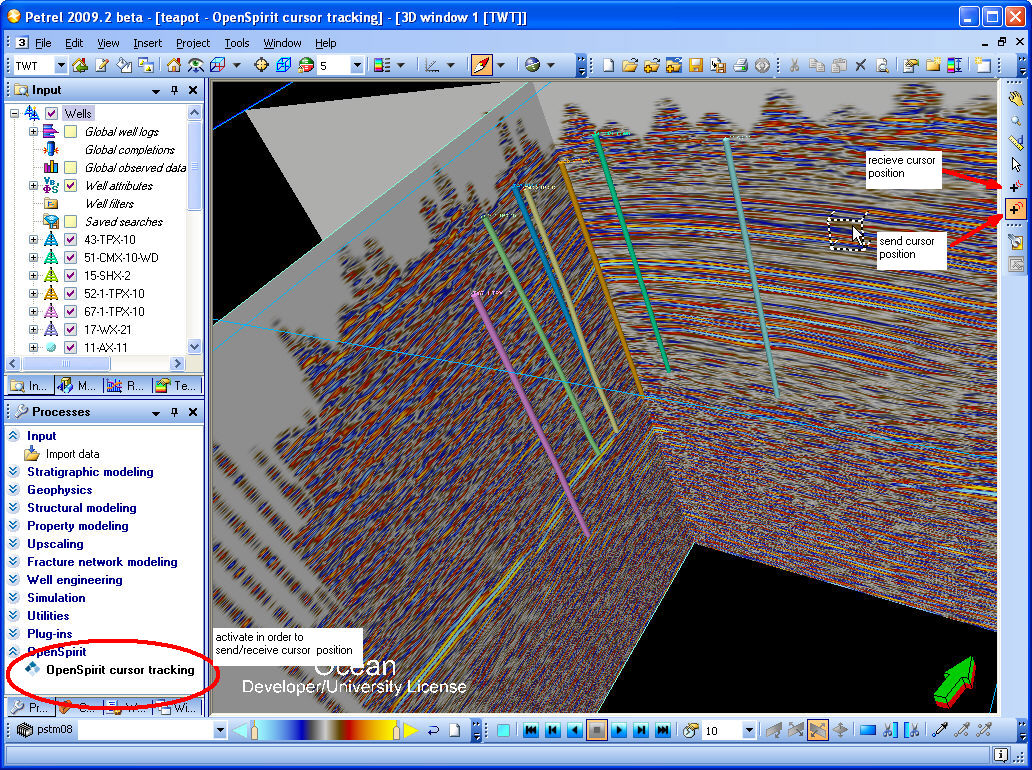Click the play forward button
This screenshot has width=1032, height=770.
pos(619,731)
